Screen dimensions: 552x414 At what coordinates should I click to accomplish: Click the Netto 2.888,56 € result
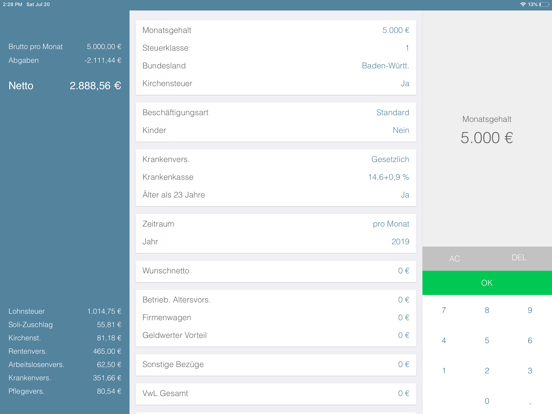pos(65,86)
